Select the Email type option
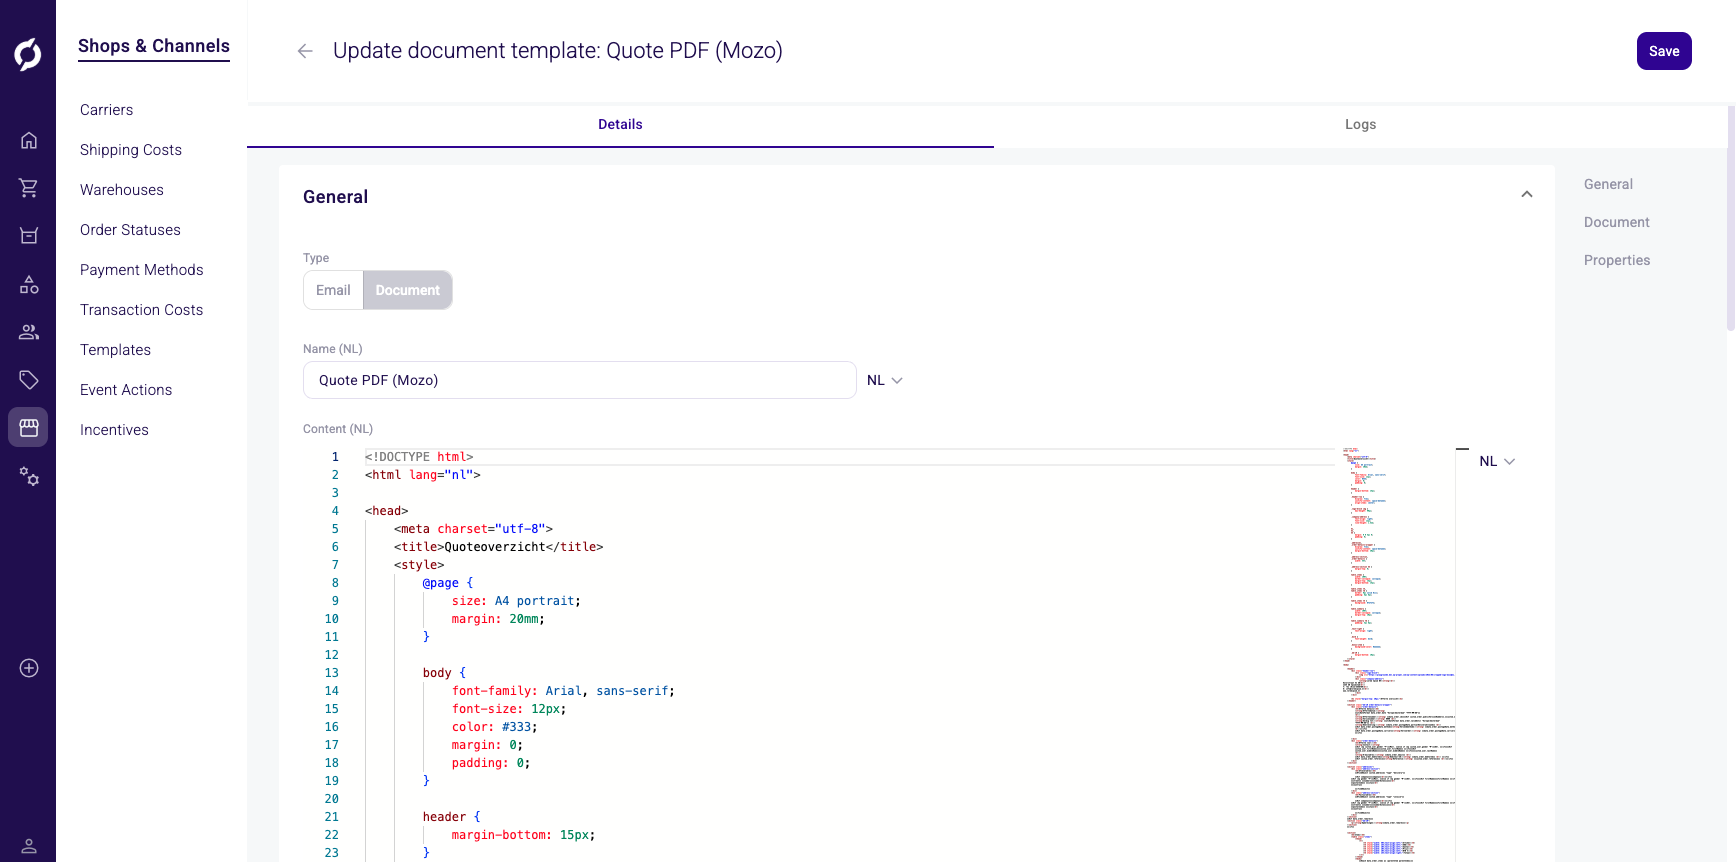1736x862 pixels. 333,290
